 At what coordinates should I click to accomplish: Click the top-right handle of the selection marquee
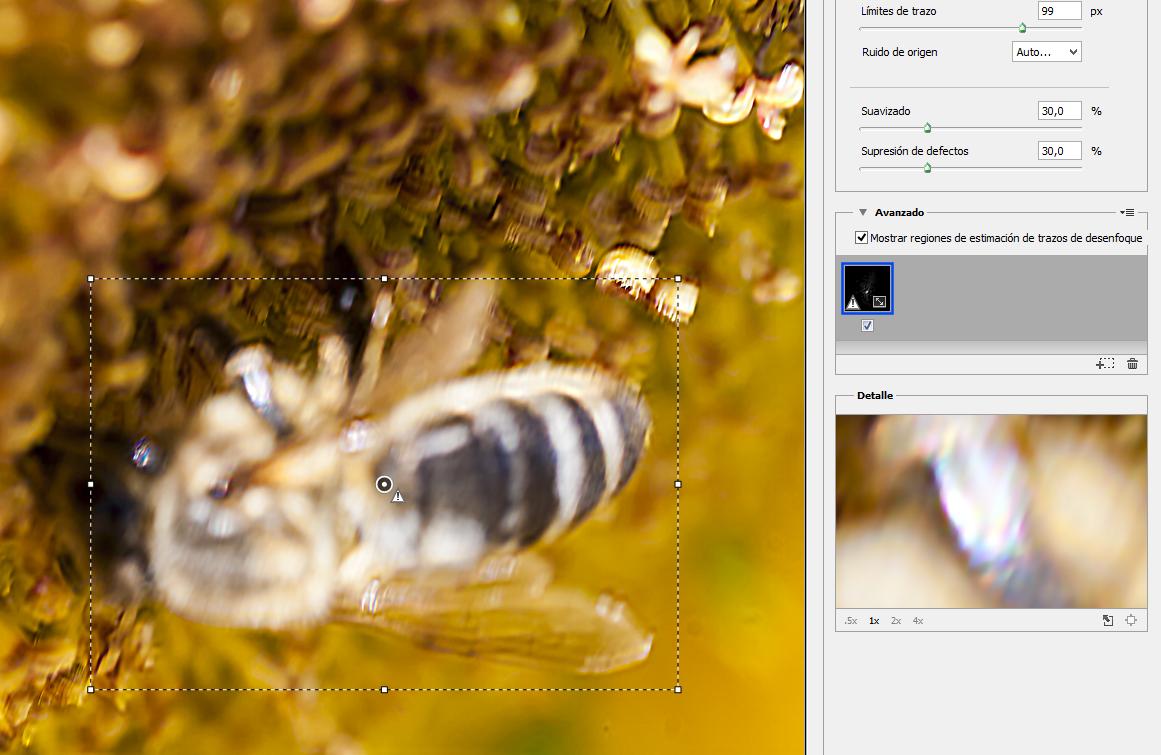click(678, 279)
